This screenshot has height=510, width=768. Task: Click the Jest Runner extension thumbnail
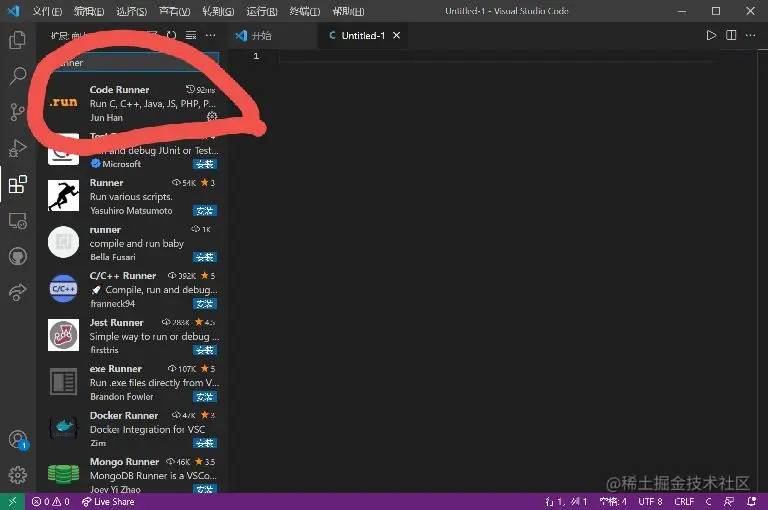[63, 335]
